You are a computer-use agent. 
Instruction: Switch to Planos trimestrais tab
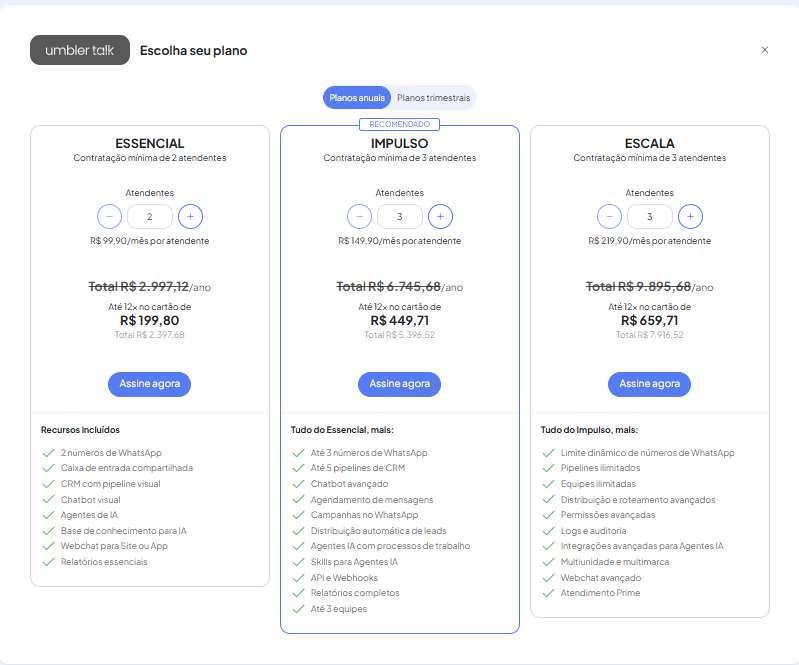(434, 97)
